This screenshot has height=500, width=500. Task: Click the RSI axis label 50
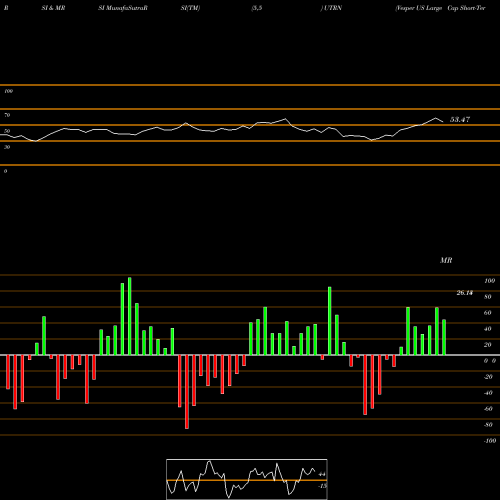coord(7,131)
